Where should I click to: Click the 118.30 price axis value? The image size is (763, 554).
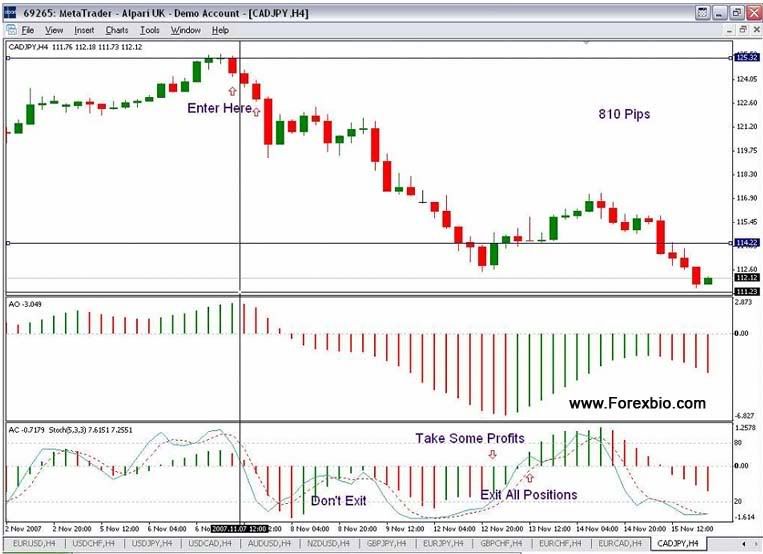[x=746, y=174]
